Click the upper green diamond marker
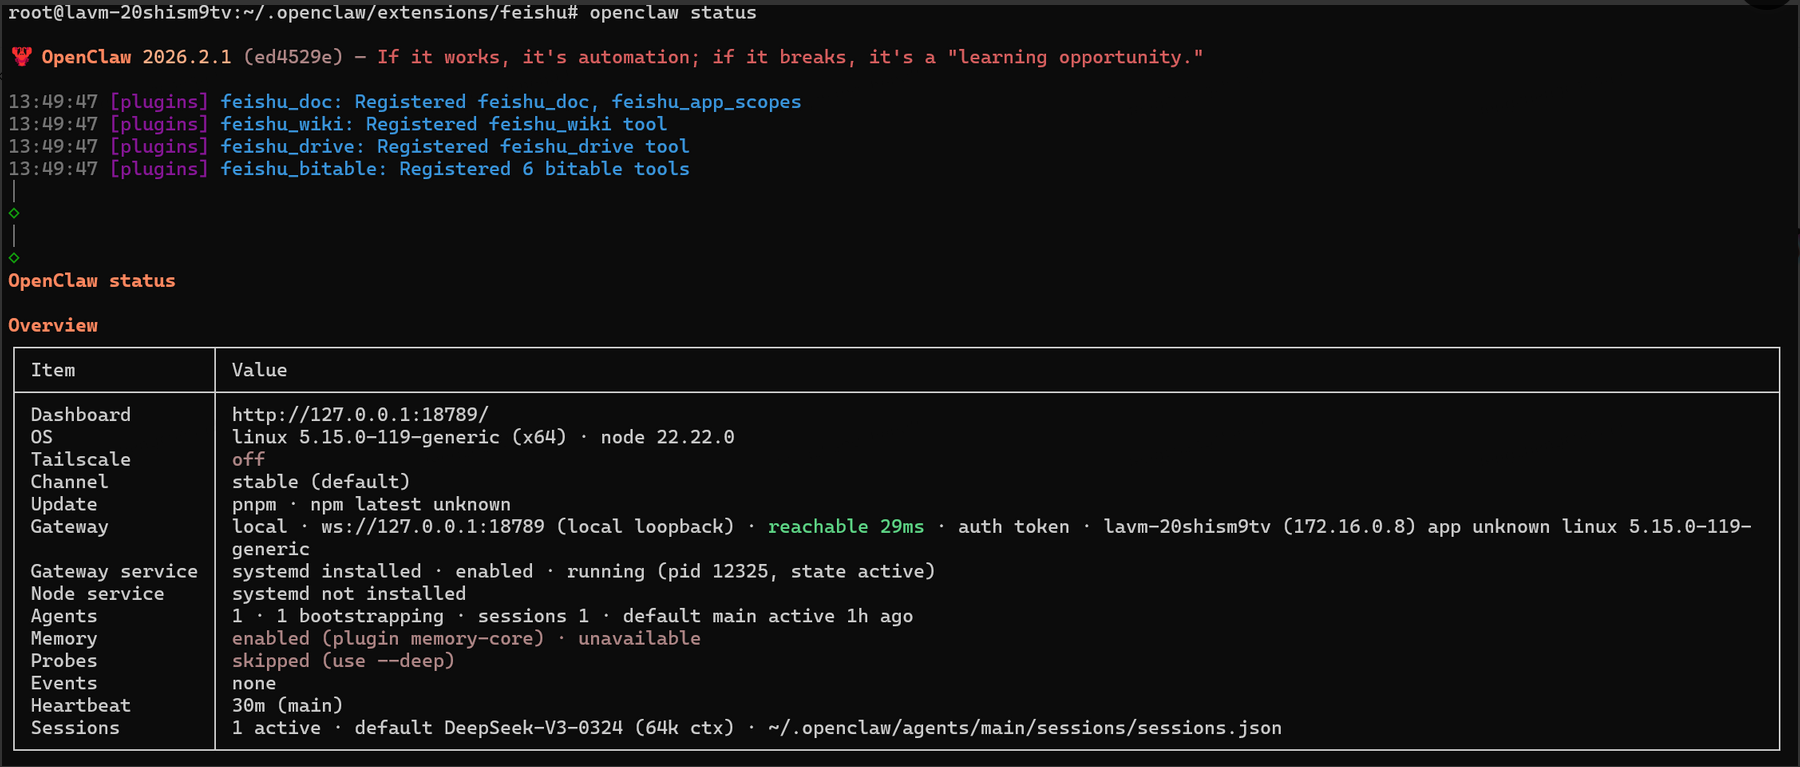1800x767 pixels. coord(14,213)
